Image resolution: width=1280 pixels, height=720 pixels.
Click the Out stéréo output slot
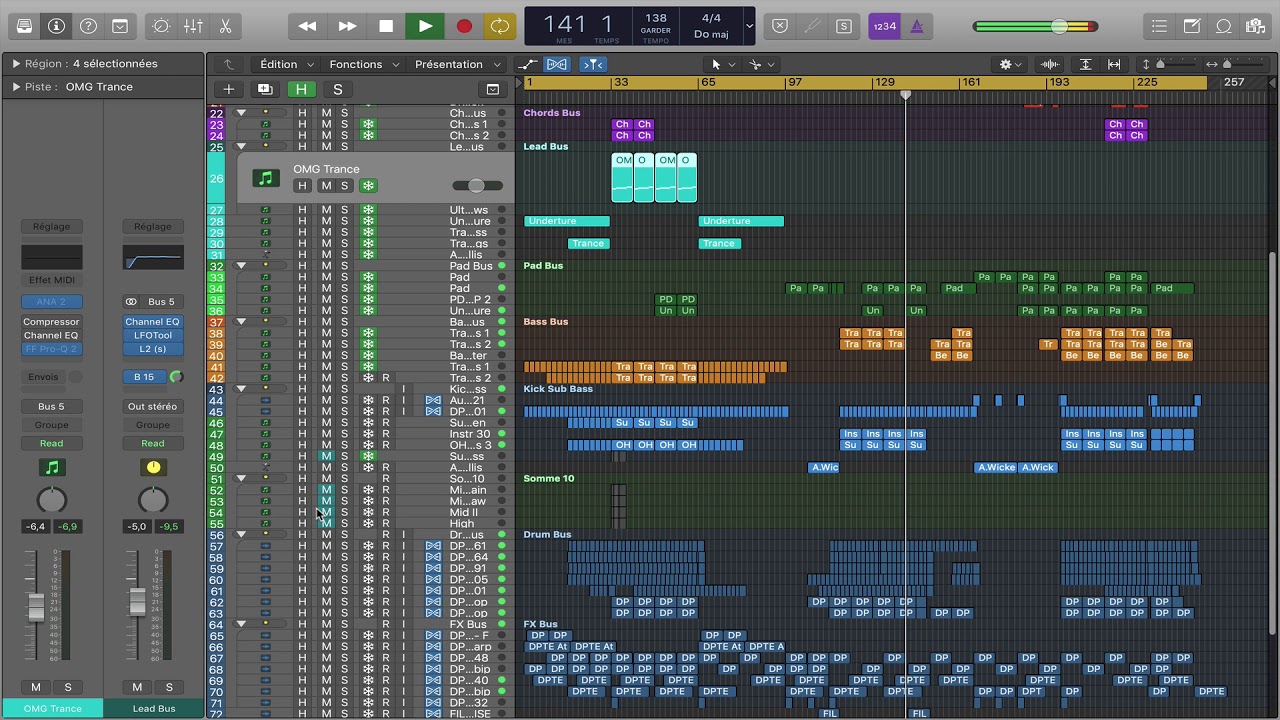[x=153, y=406]
